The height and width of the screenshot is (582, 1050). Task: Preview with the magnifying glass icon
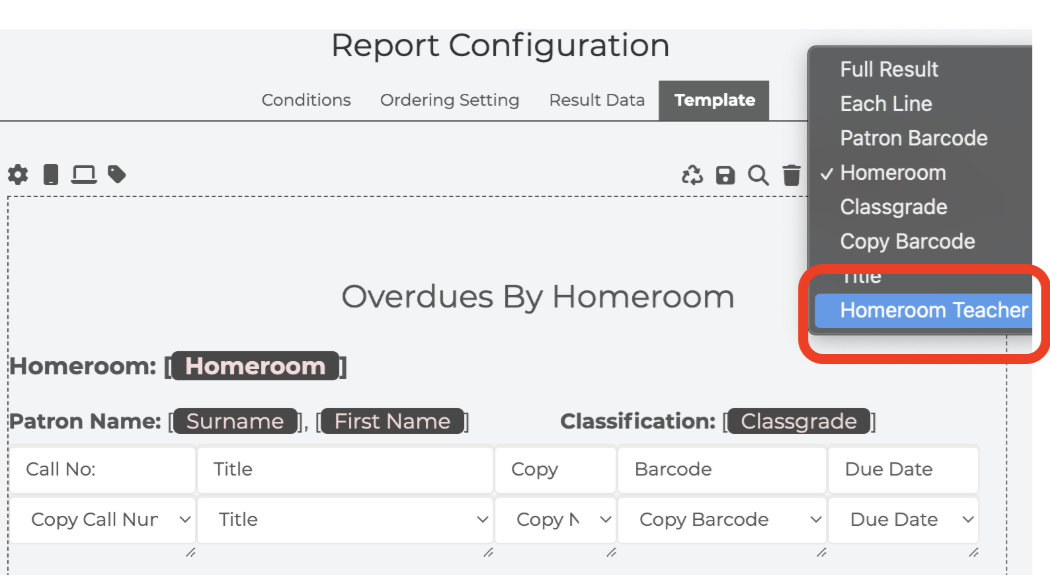758,175
